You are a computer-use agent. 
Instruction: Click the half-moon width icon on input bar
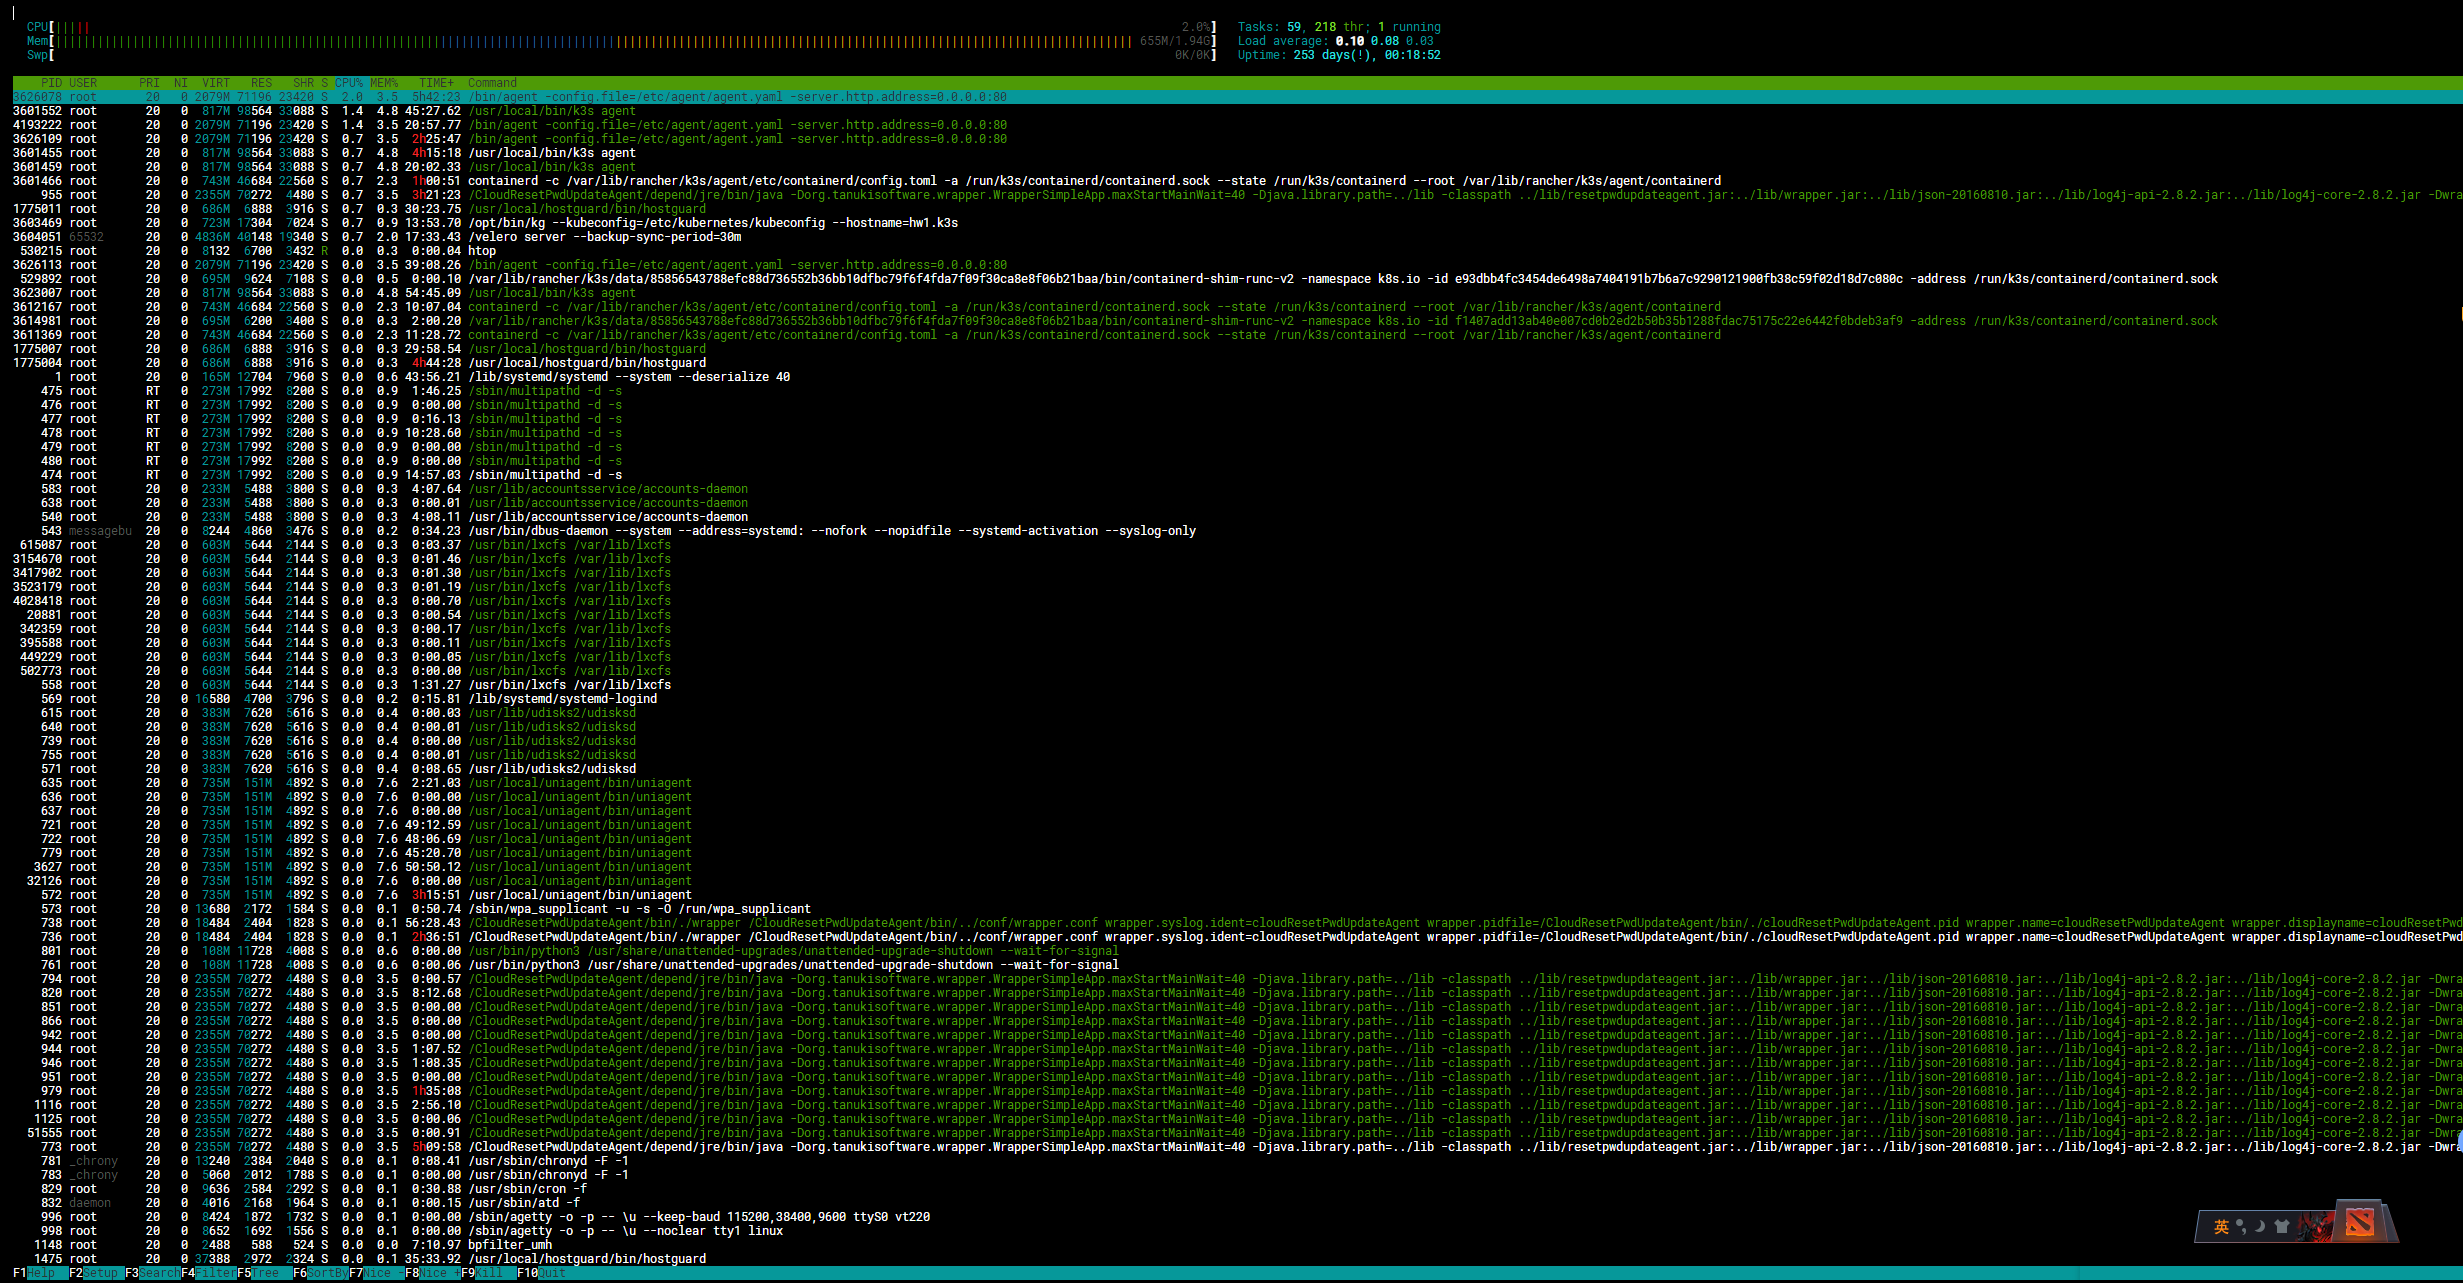(2259, 1227)
